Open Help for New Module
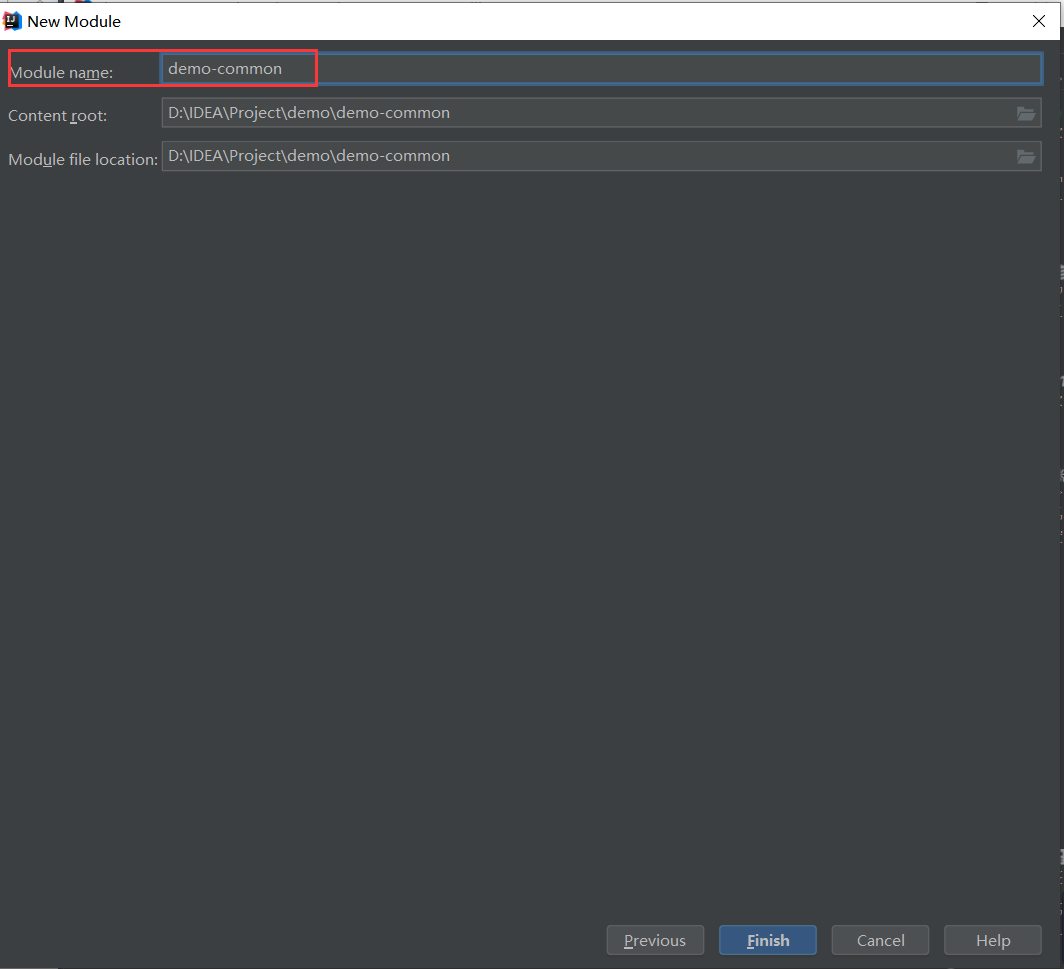The height and width of the screenshot is (969, 1064). pyautogui.click(x=993, y=940)
